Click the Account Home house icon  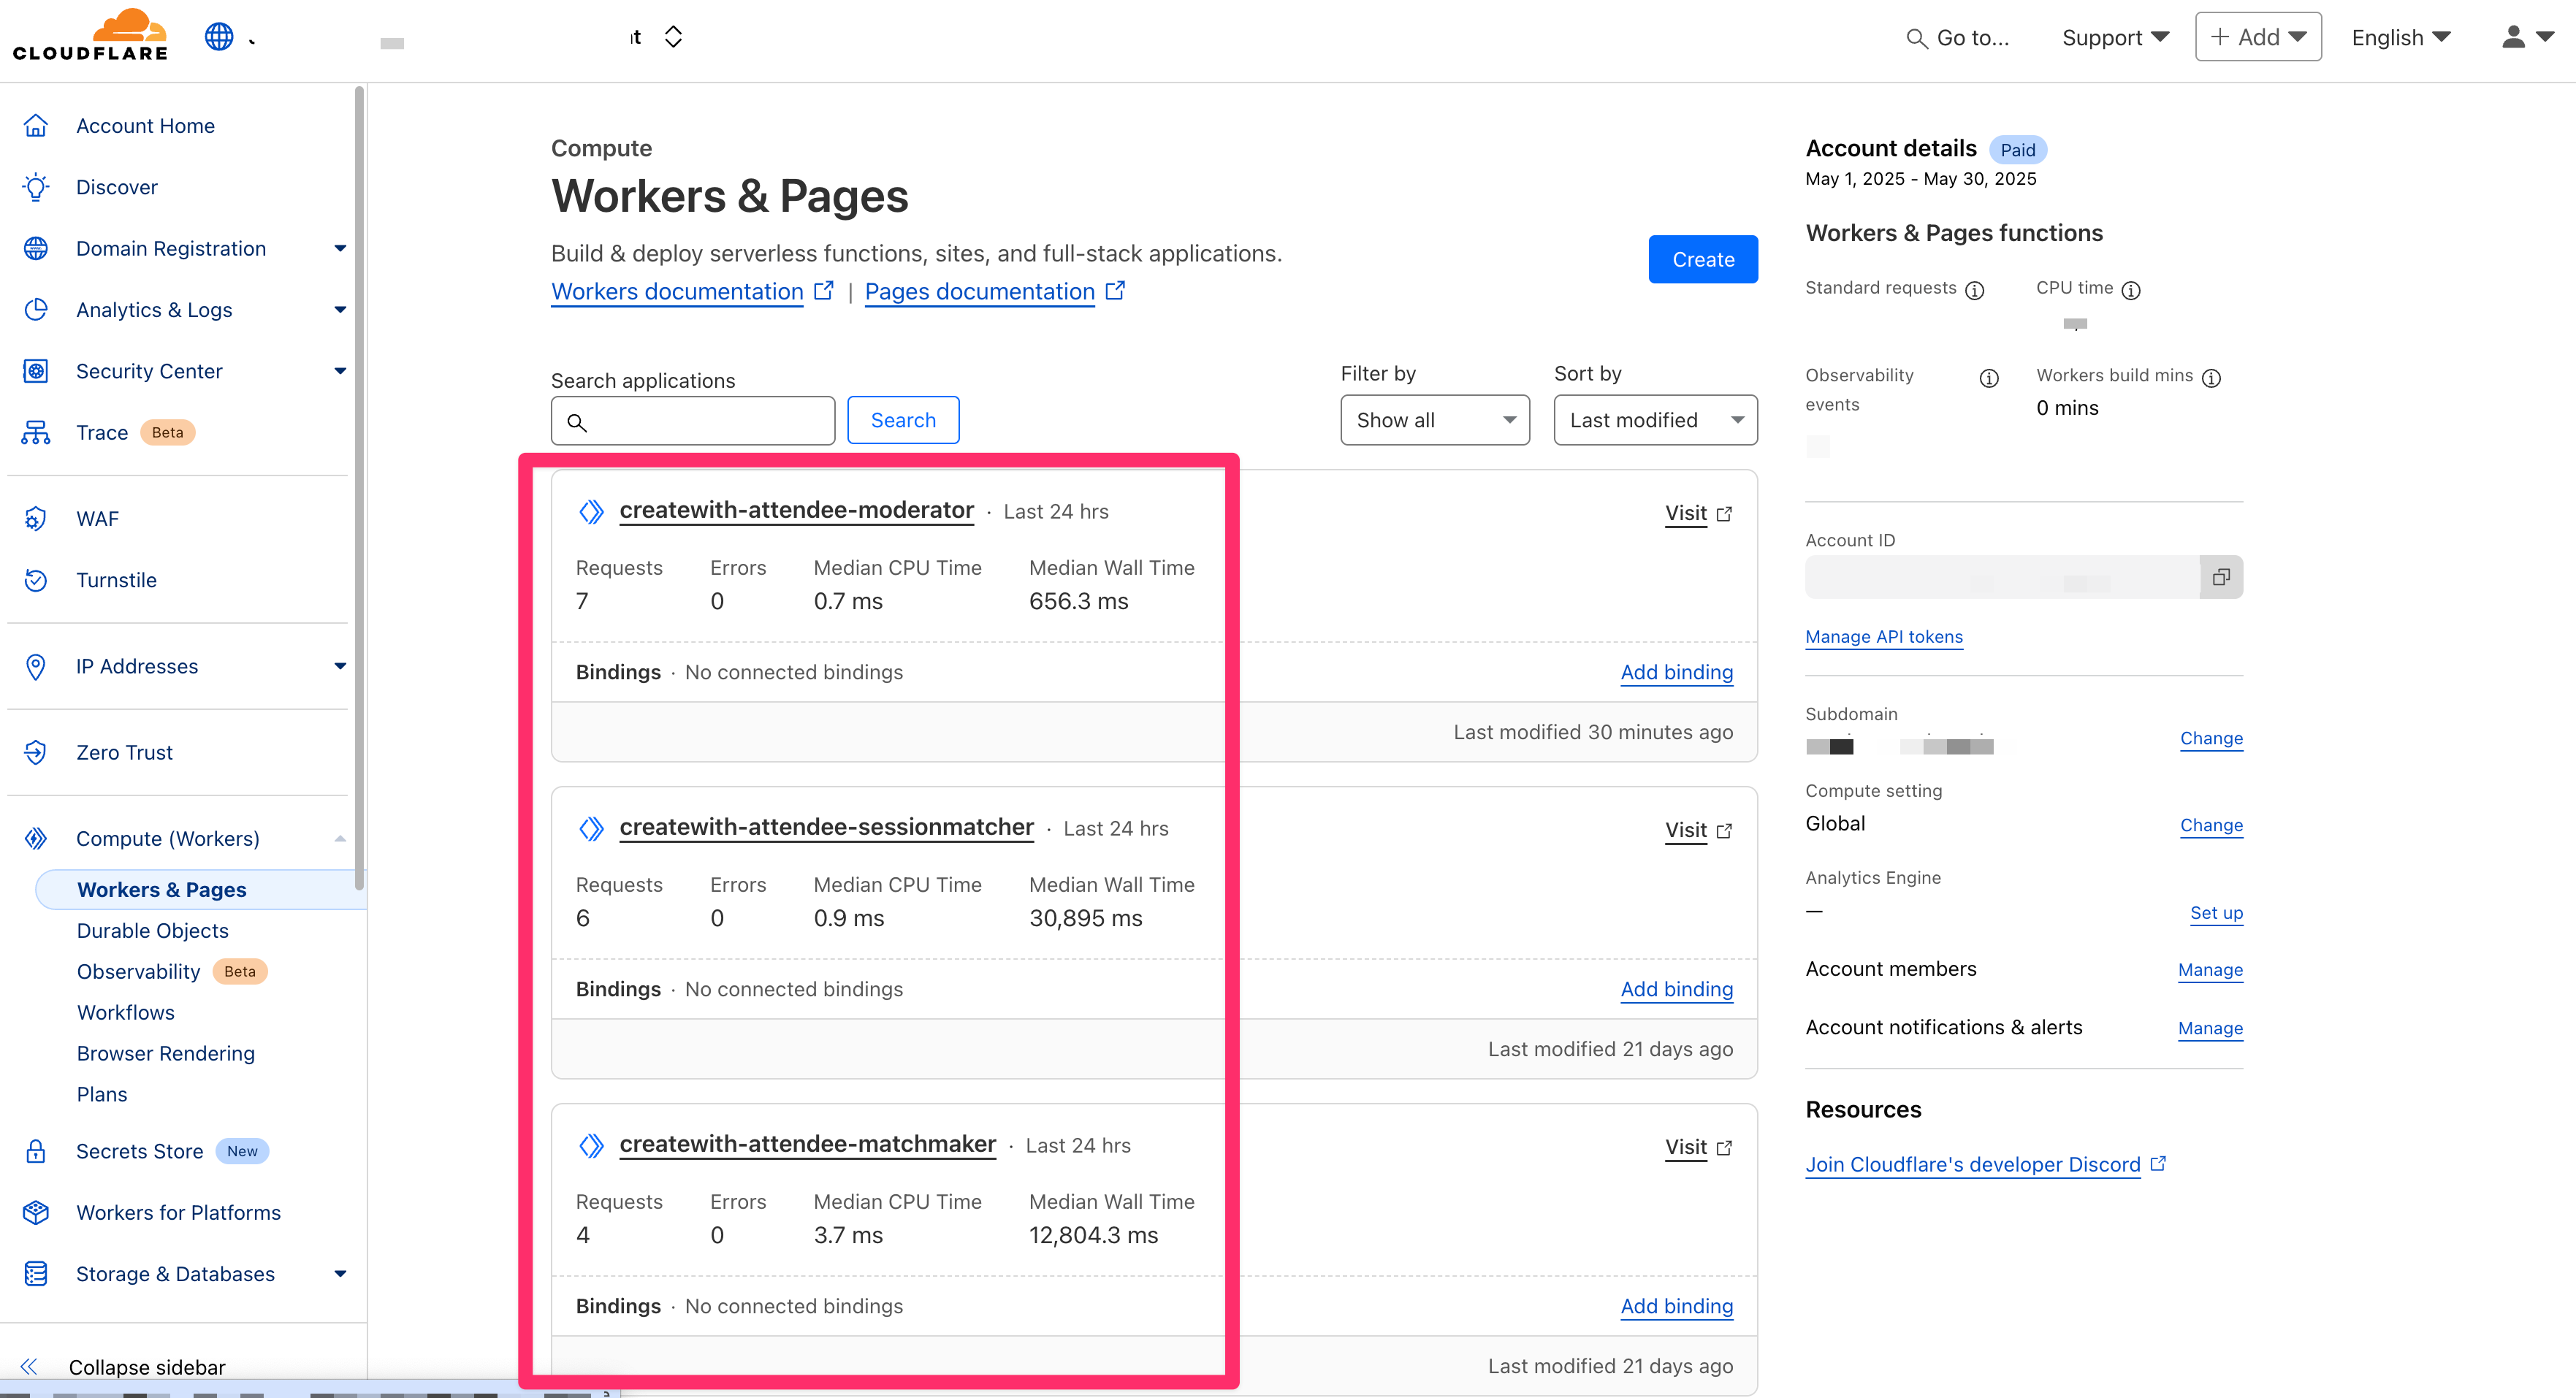point(36,126)
